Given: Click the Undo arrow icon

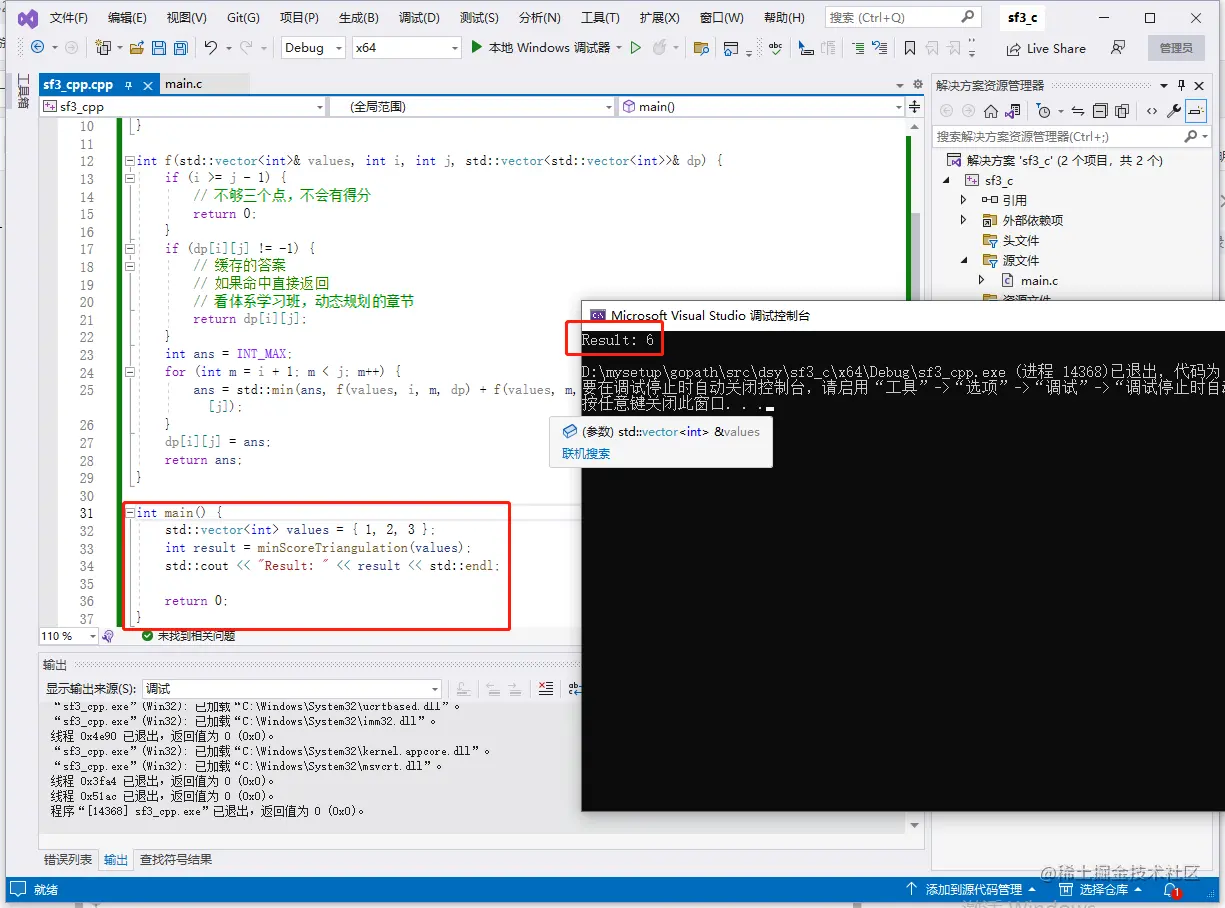Looking at the screenshot, I should (210, 47).
